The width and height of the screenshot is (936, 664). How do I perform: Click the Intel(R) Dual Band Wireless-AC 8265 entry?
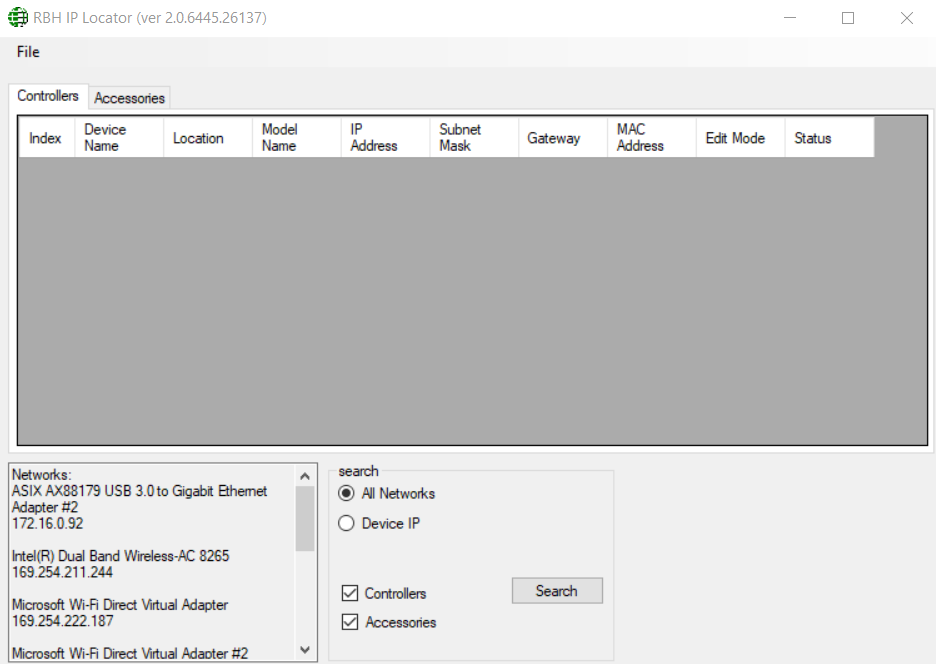coord(121,556)
